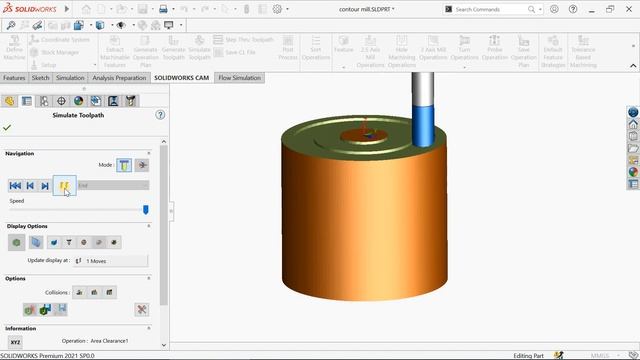Open DimXpertManager crosshair tab icon
Image resolution: width=640 pixels, height=360 pixels.
tap(61, 101)
